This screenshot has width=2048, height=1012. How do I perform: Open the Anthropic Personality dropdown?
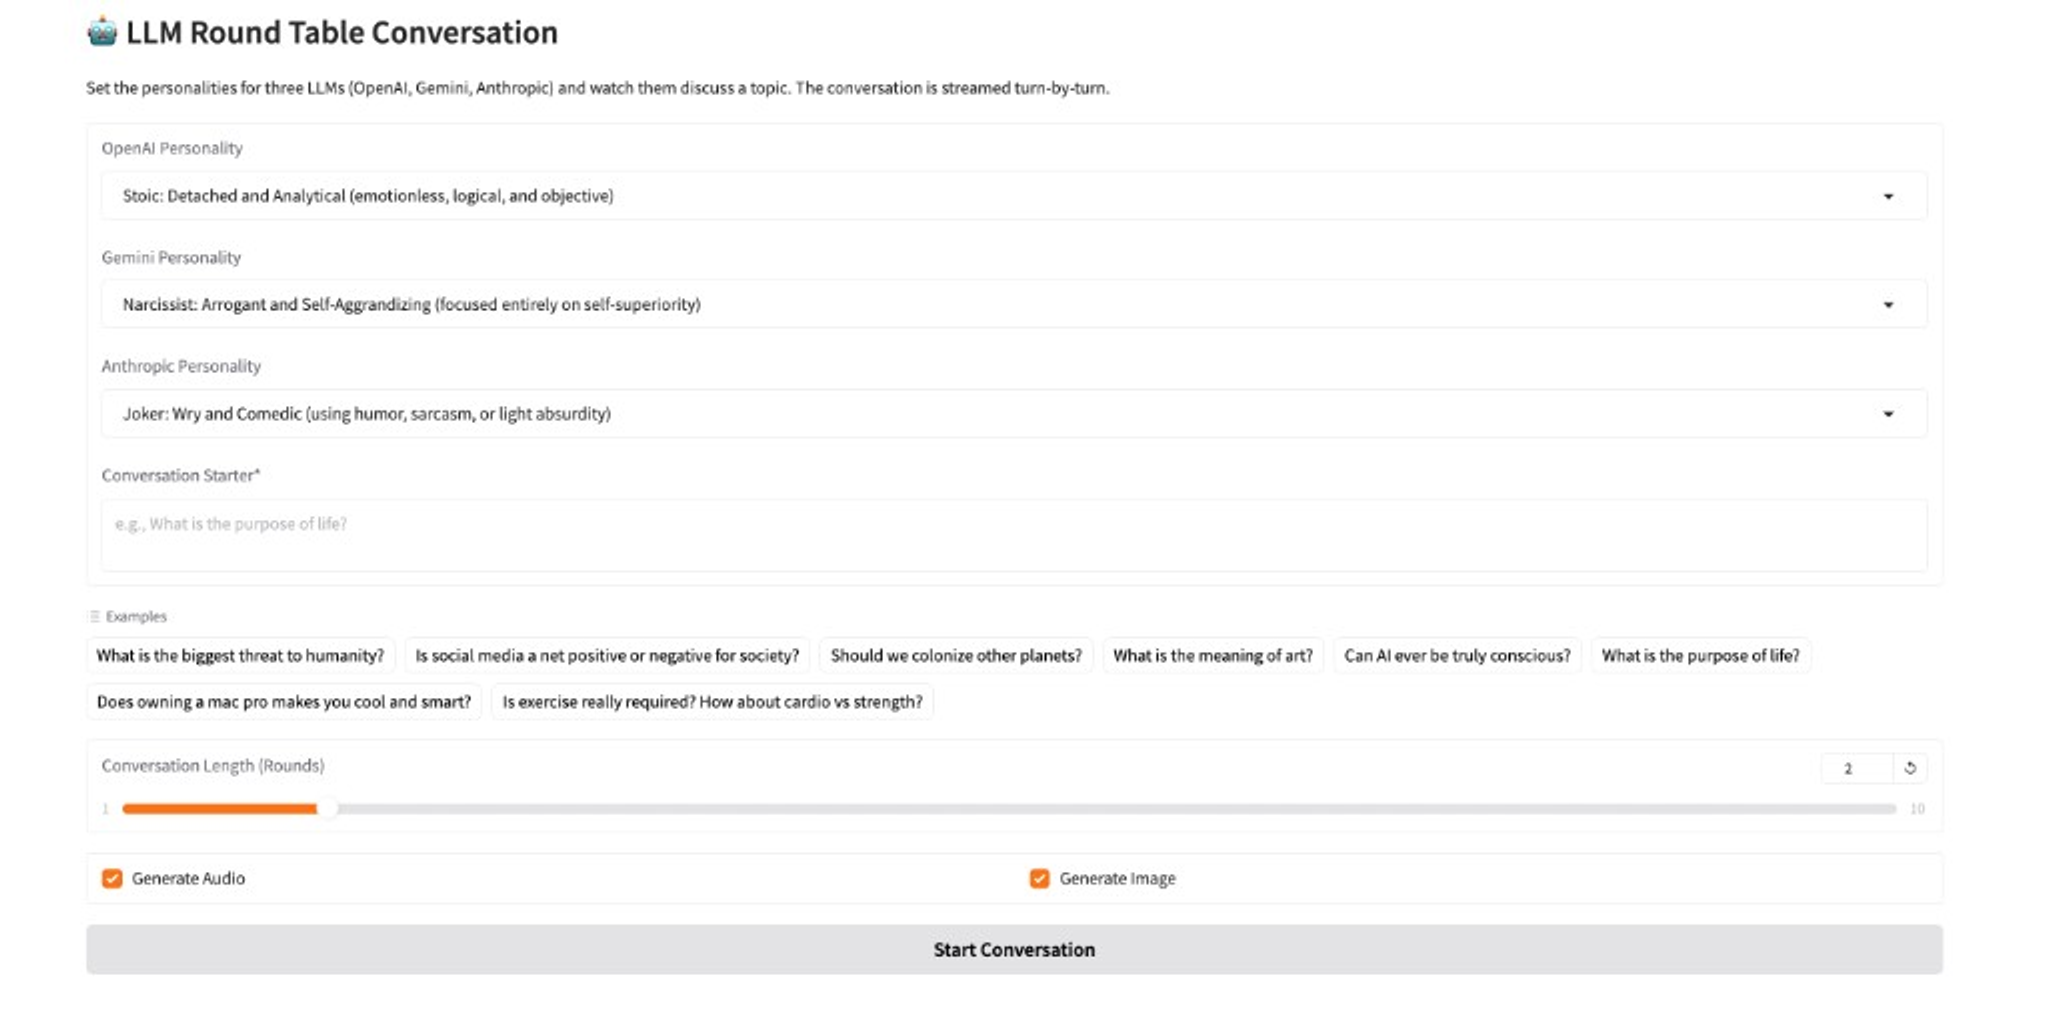pos(1014,413)
